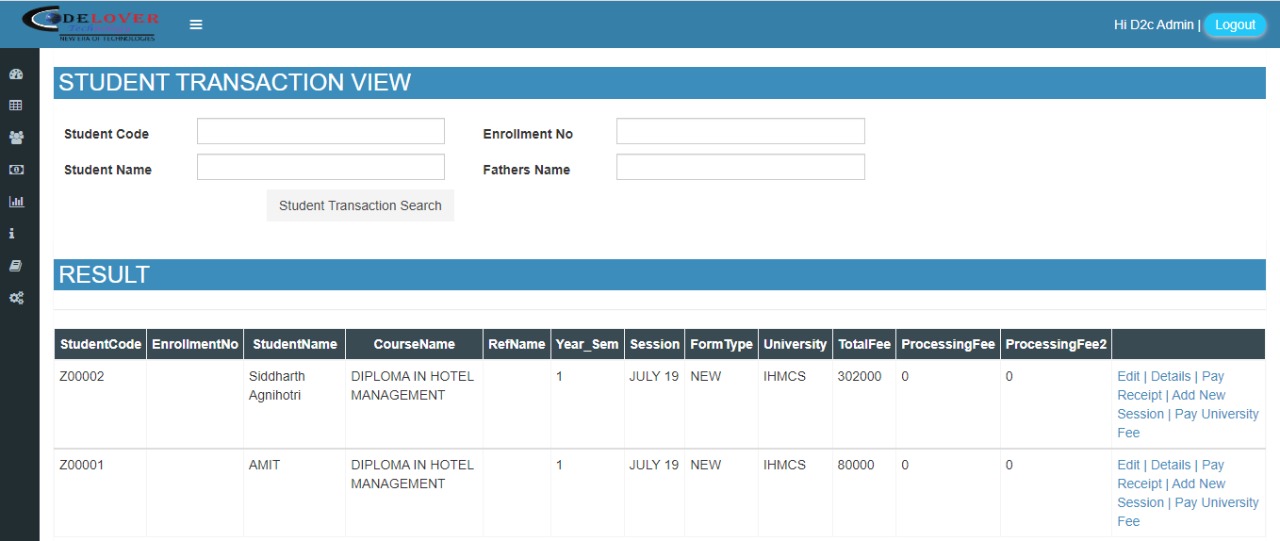
Task: Open the book sidebar icon
Action: tap(16, 266)
